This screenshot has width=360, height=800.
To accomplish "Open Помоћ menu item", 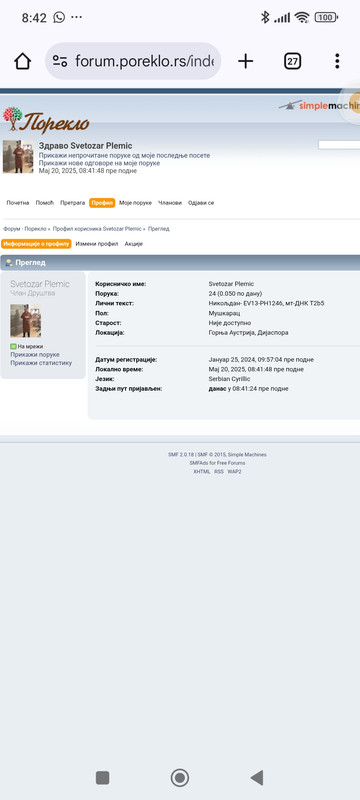I will click(44, 203).
